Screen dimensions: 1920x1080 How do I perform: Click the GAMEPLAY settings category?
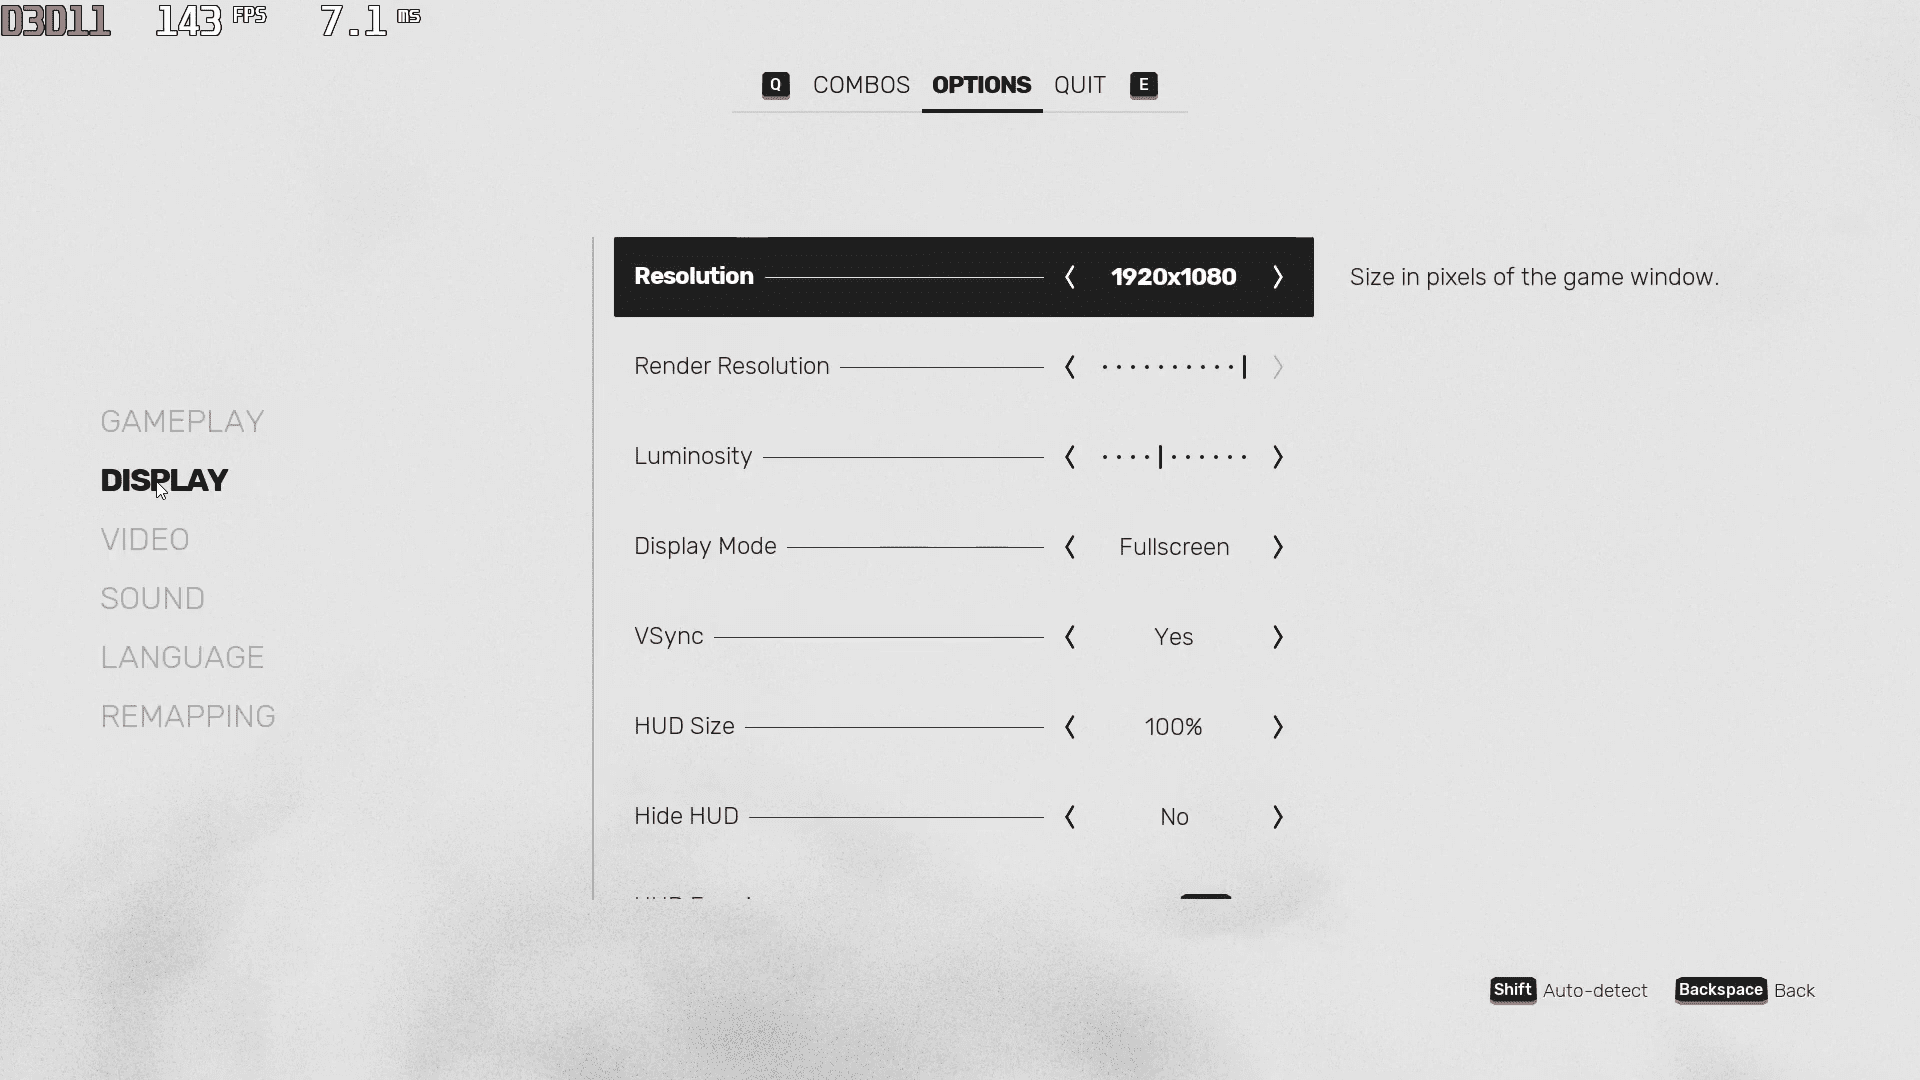pos(183,421)
